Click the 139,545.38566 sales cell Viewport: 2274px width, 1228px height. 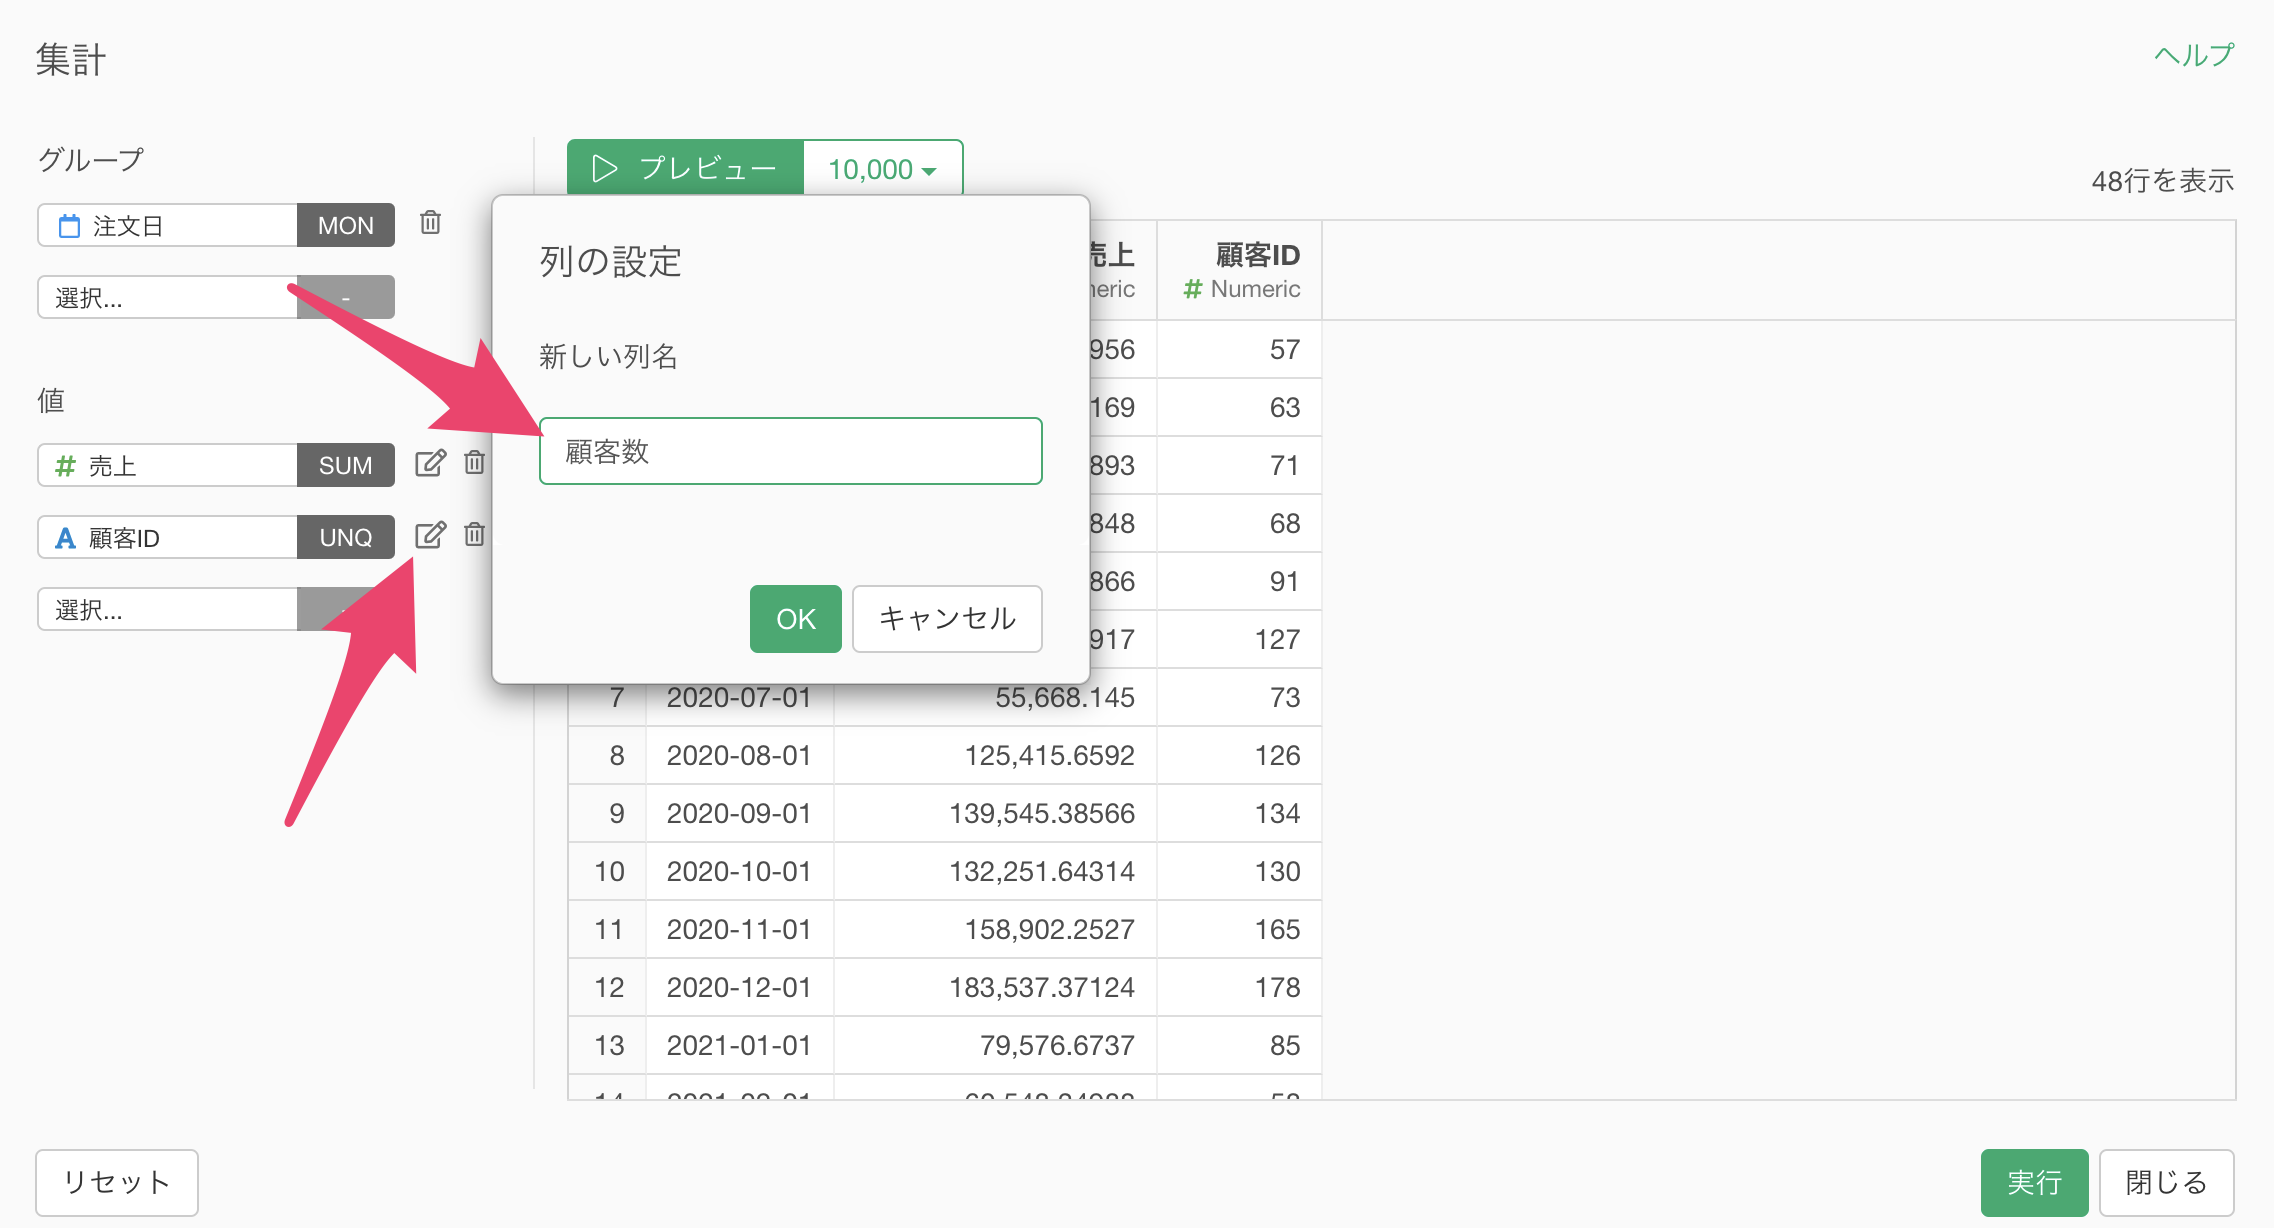(x=995, y=813)
